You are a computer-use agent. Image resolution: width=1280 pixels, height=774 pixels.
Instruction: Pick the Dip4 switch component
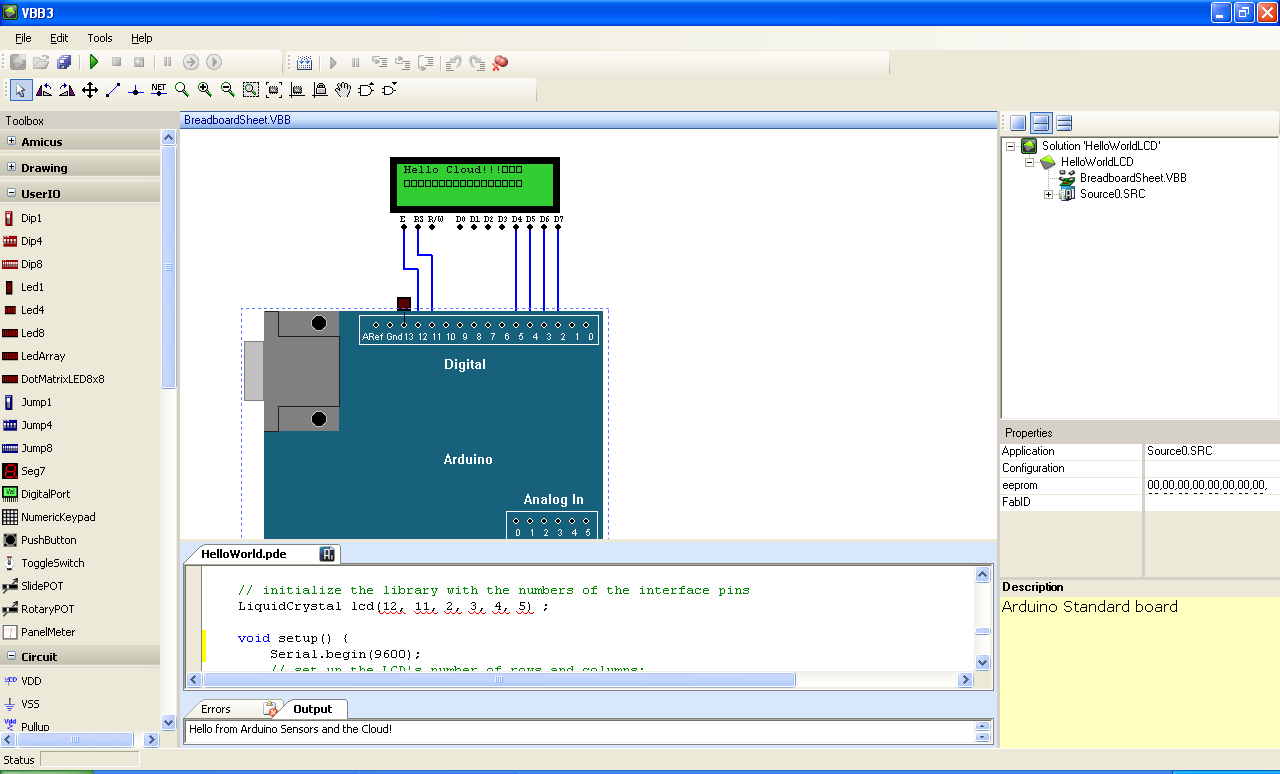(31, 241)
